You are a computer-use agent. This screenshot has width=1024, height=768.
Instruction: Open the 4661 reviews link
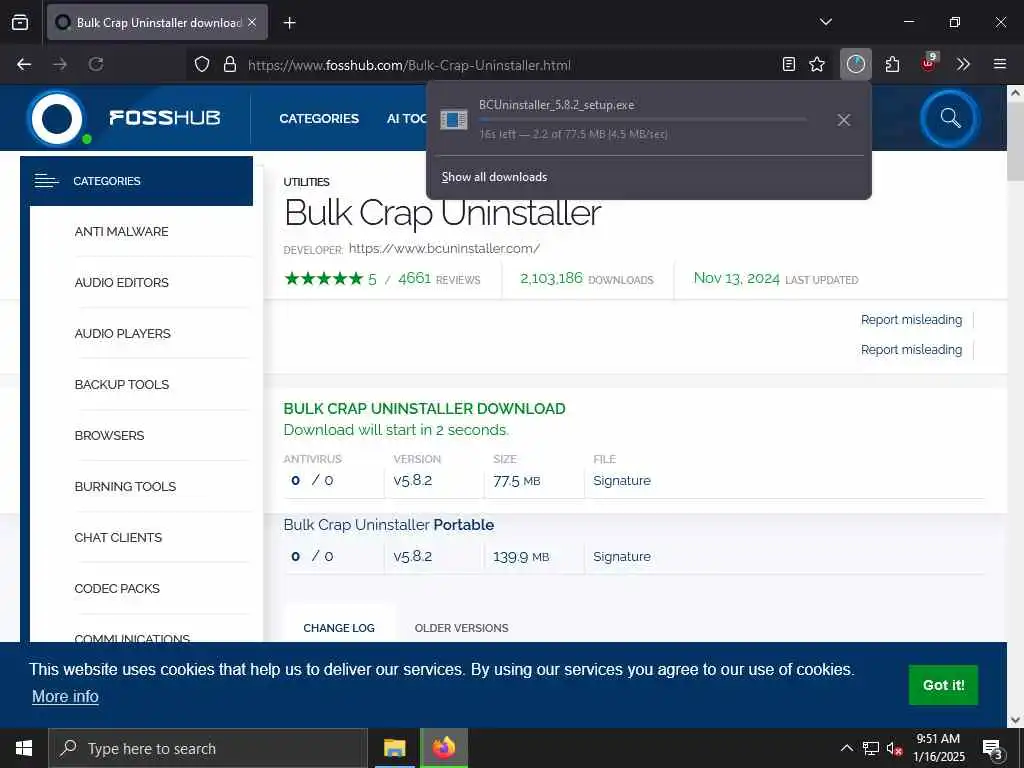(439, 279)
